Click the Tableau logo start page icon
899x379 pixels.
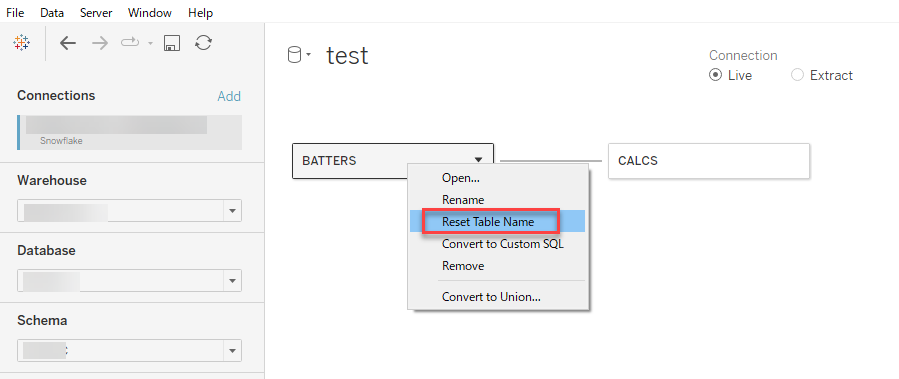(22, 43)
